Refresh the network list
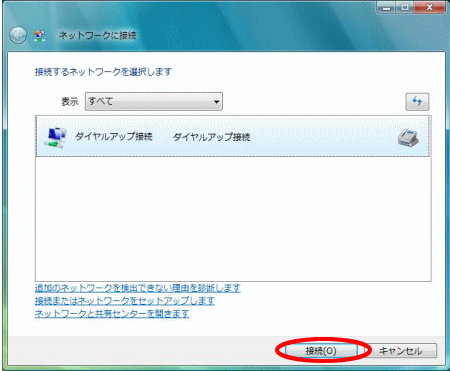 pos(417,101)
